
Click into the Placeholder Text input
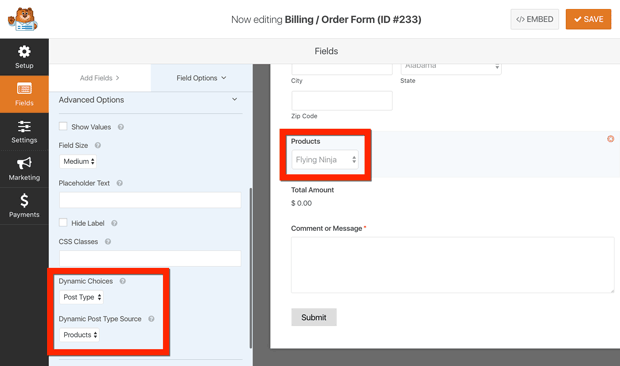[x=150, y=200]
